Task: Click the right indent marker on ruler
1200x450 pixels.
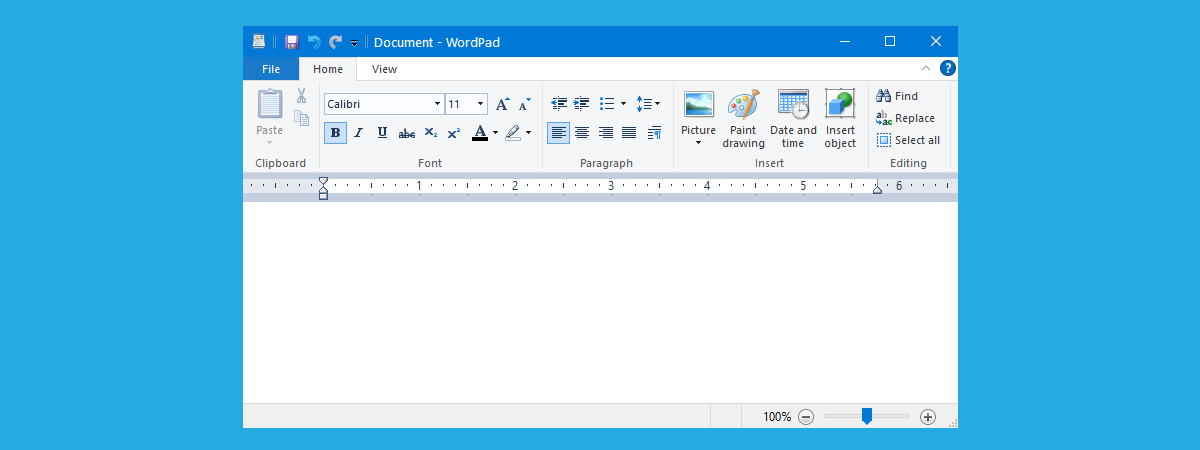Action: point(877,188)
